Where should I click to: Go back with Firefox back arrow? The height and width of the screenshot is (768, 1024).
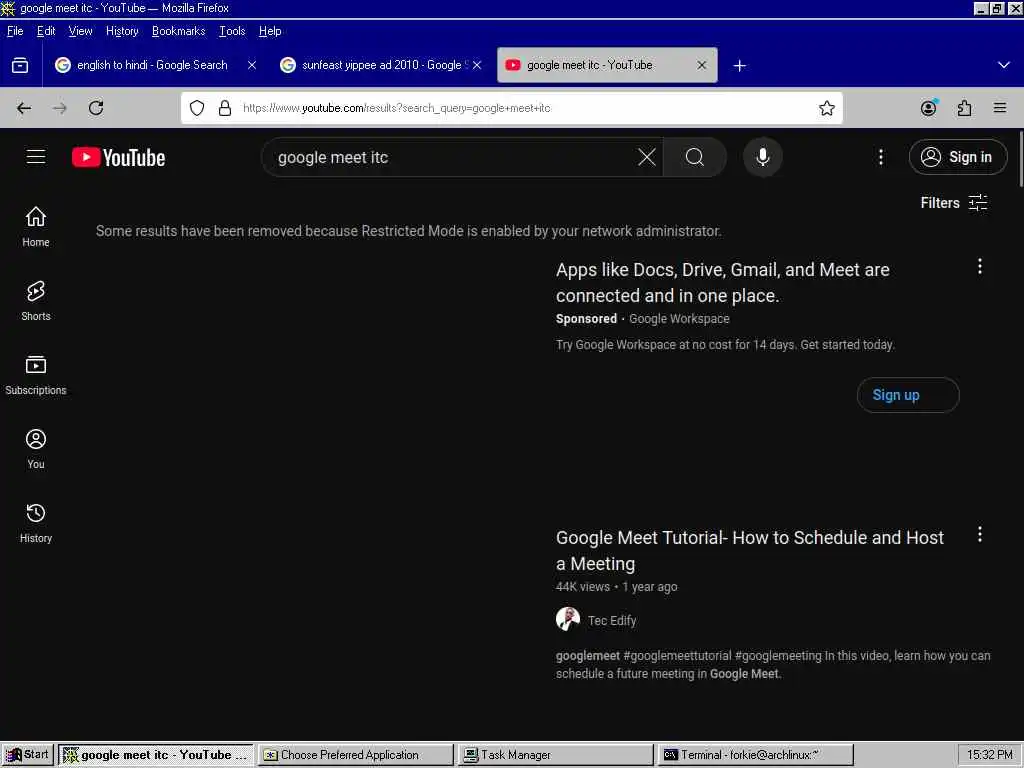(24, 108)
